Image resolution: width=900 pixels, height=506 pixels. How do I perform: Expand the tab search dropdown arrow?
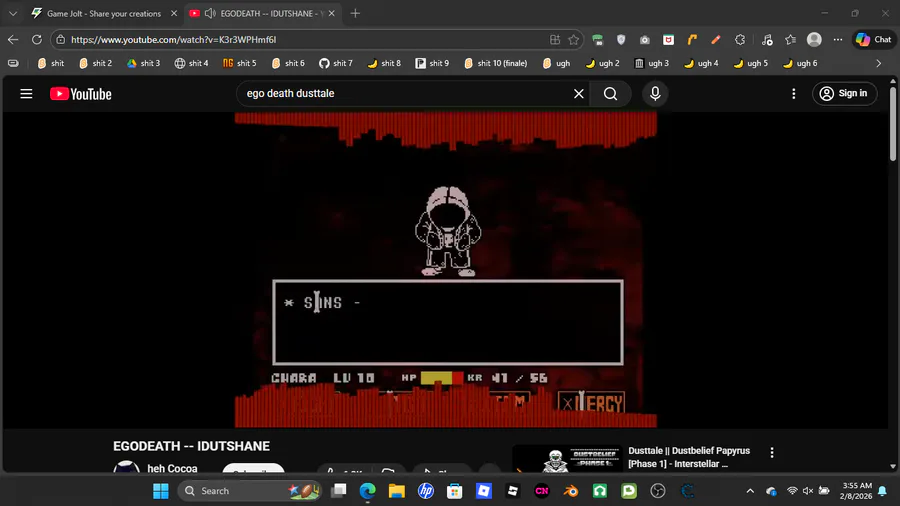click(x=13, y=13)
